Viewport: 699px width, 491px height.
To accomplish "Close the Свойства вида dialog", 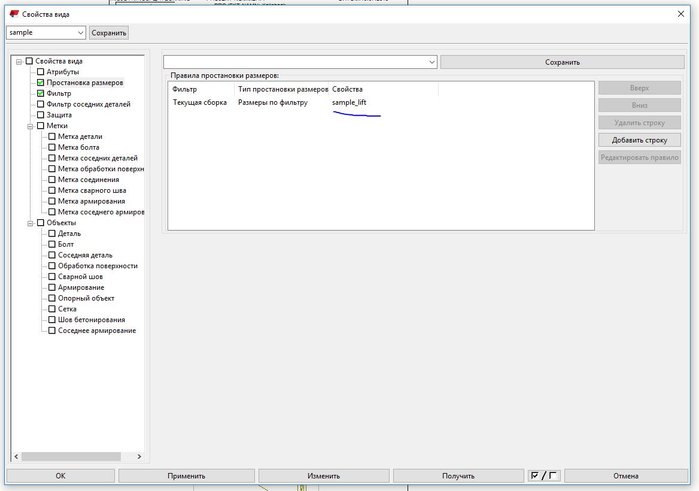I will coord(681,14).
